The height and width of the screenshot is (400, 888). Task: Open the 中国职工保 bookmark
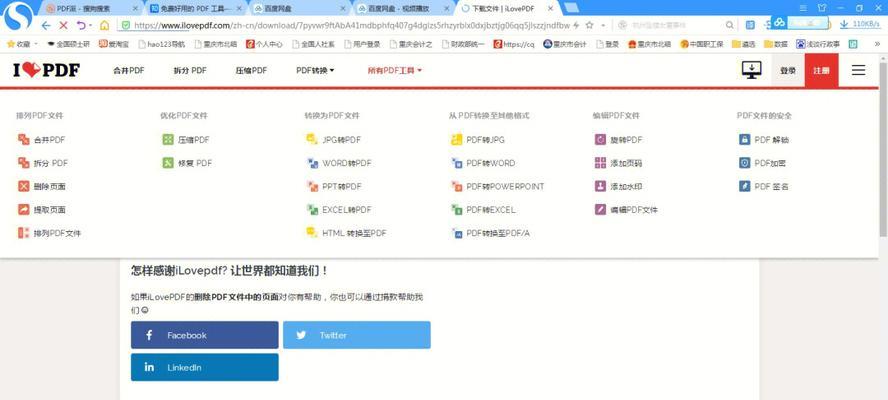coord(702,44)
